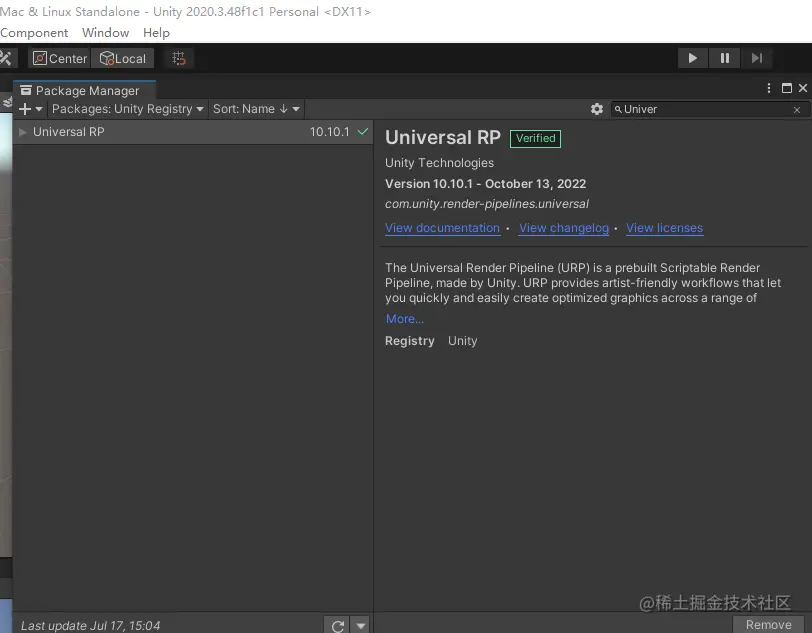Click the Verified badge
Screen dimensions: 812x633
(535, 138)
